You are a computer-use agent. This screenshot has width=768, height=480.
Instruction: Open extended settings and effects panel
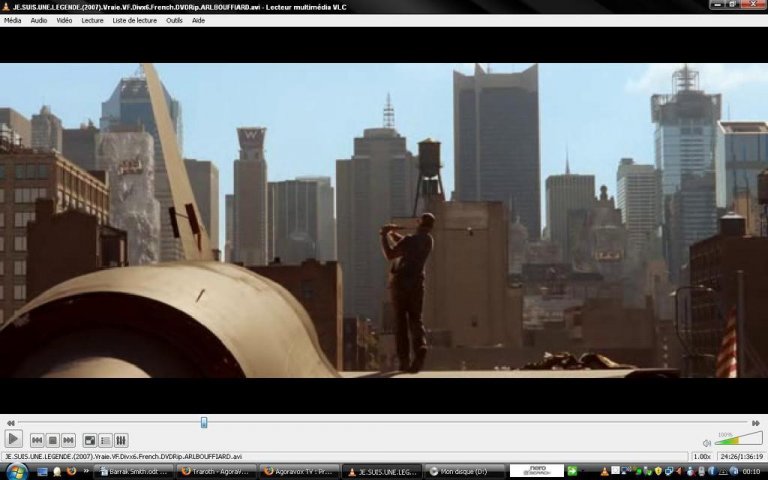pyautogui.click(x=121, y=440)
